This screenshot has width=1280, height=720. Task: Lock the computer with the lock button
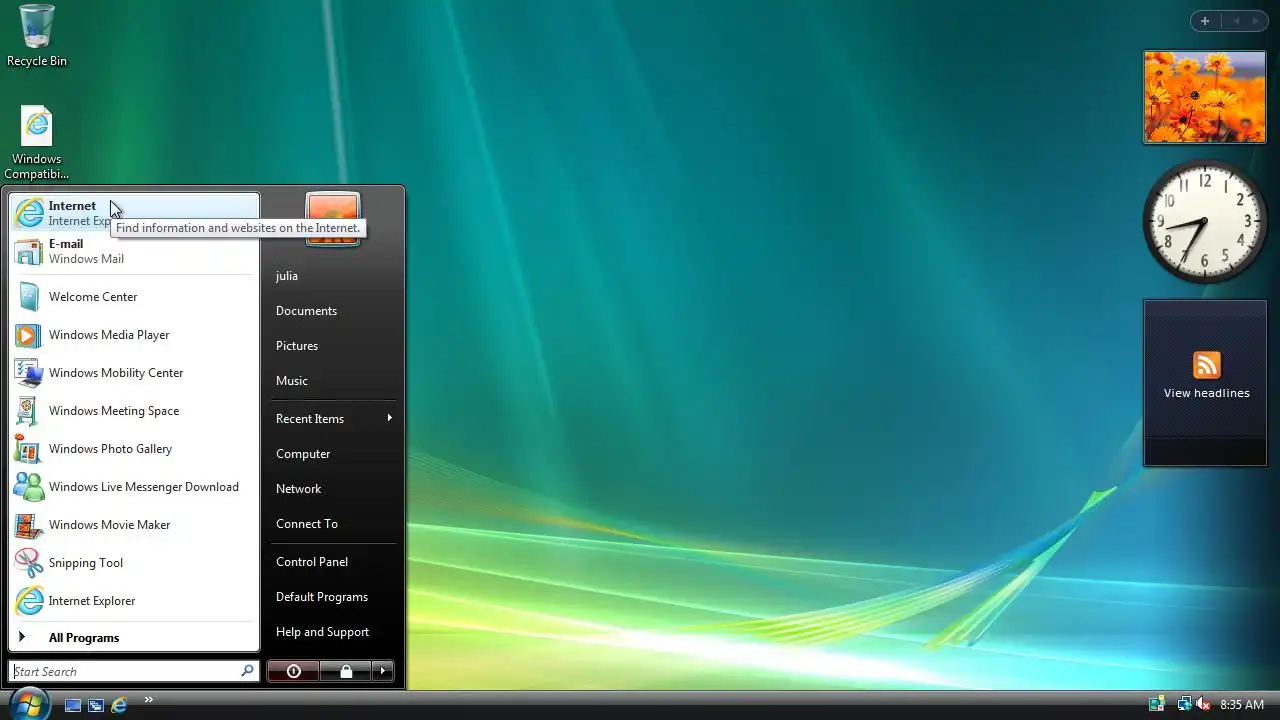346,671
